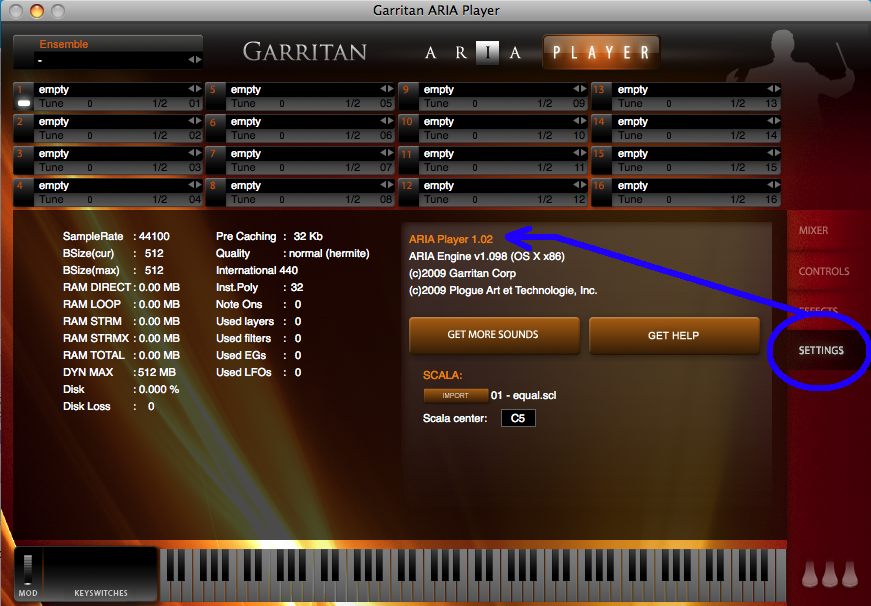Select instrument slot number 6

[x=215, y=122]
